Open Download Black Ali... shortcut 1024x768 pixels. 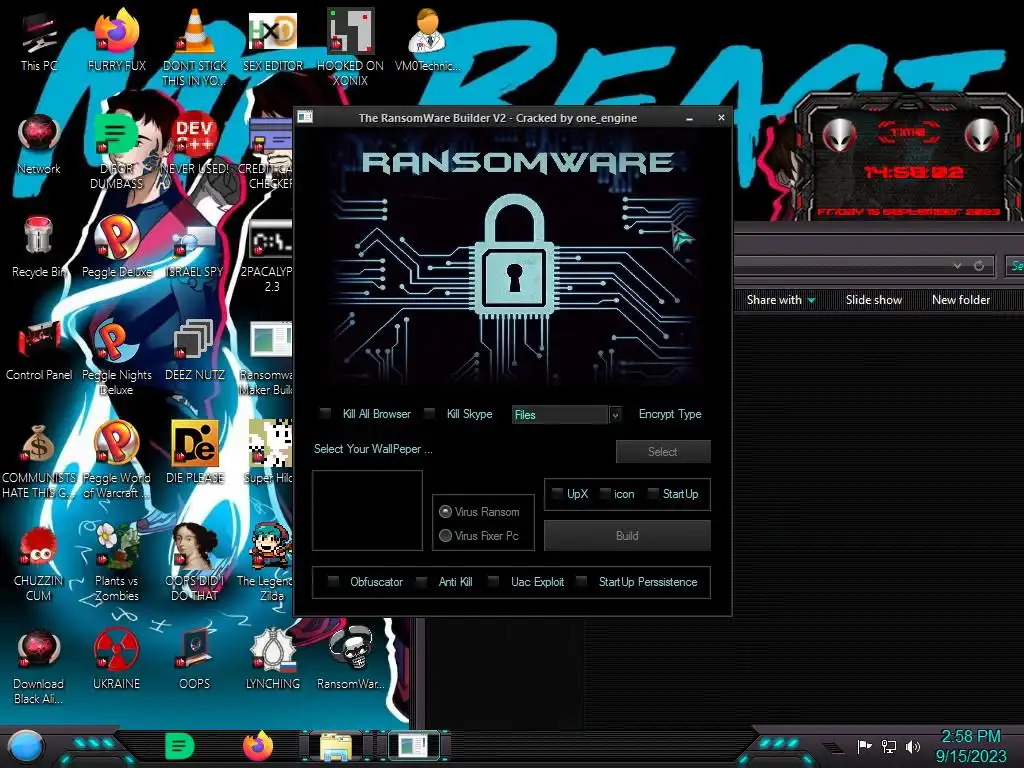point(39,666)
